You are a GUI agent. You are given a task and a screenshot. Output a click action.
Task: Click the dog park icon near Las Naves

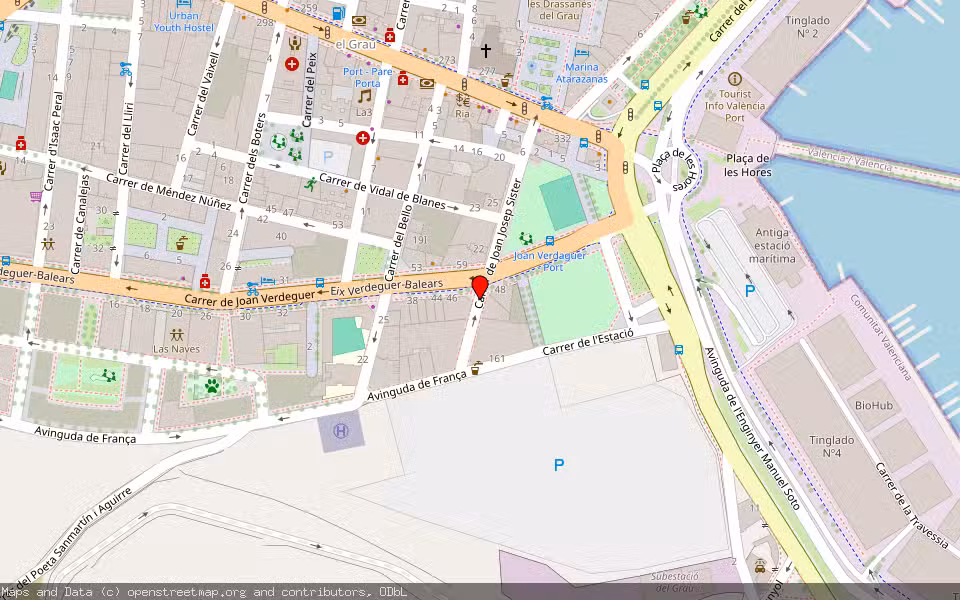tap(213, 387)
